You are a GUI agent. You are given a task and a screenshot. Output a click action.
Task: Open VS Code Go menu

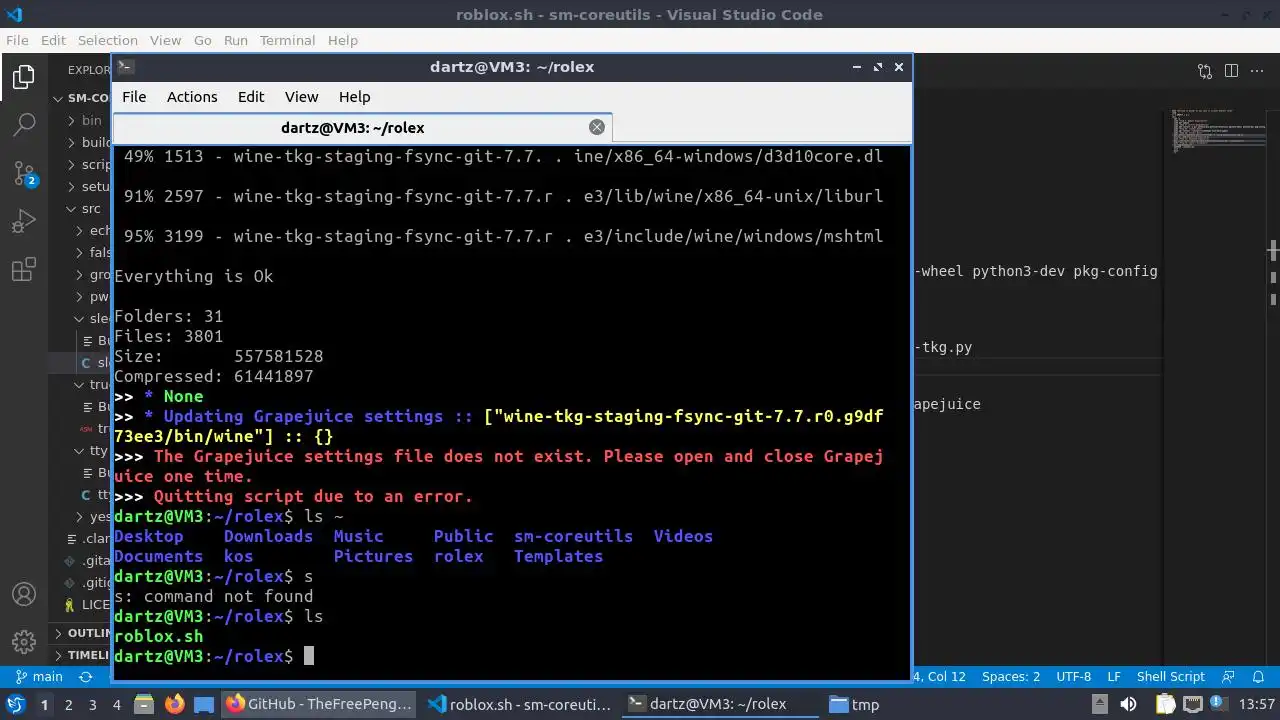[x=203, y=40]
